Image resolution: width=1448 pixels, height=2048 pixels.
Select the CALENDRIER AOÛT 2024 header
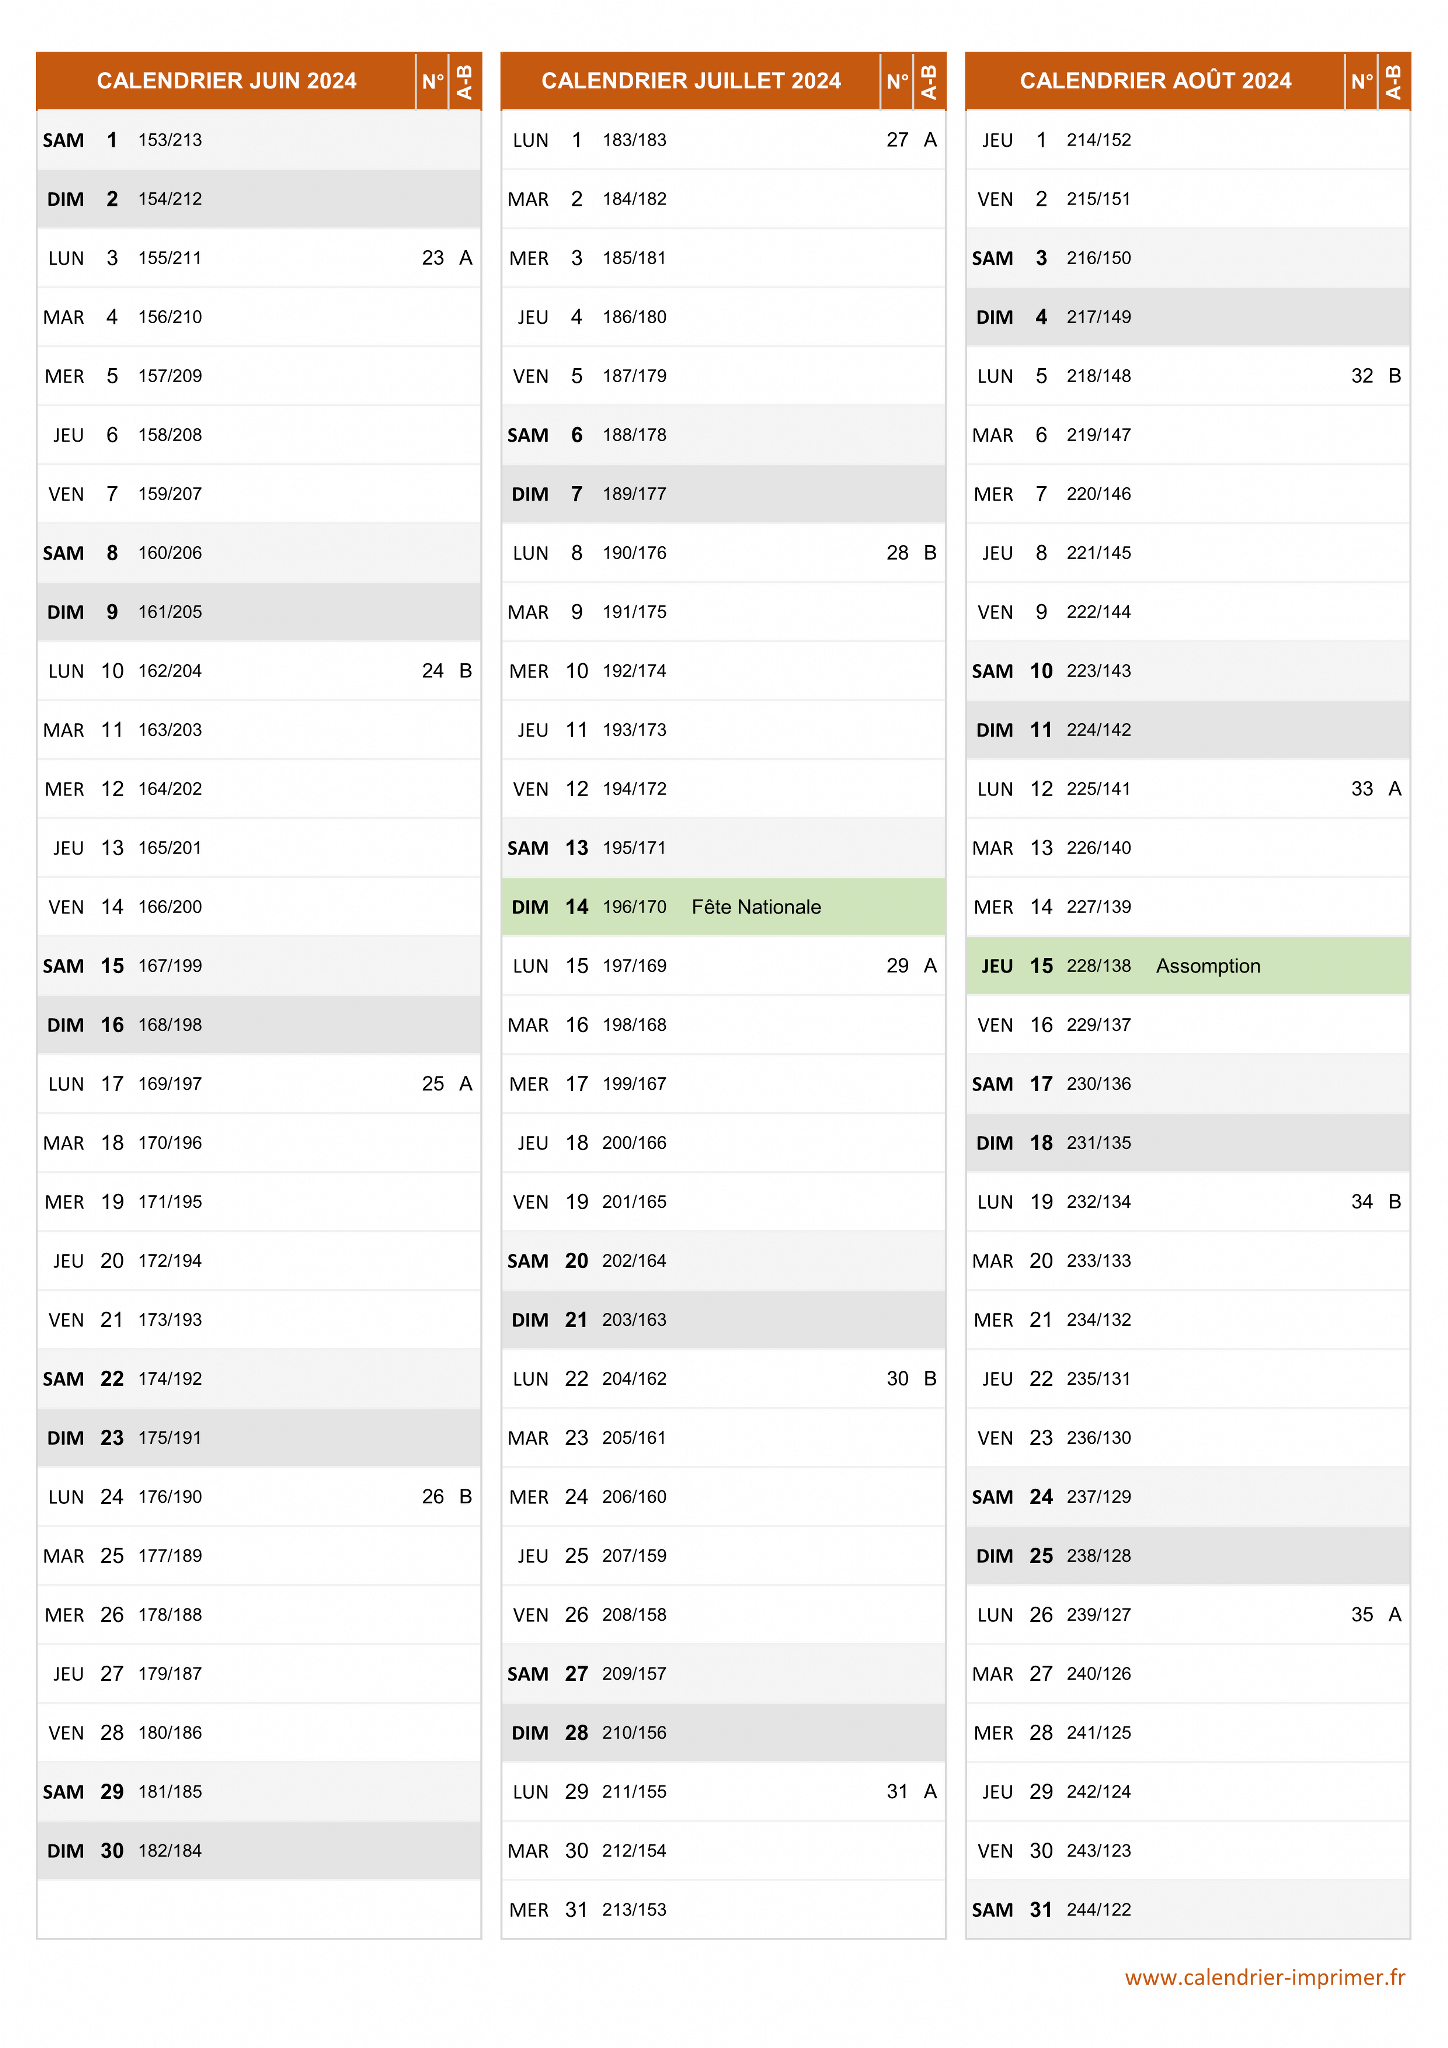click(x=1155, y=81)
